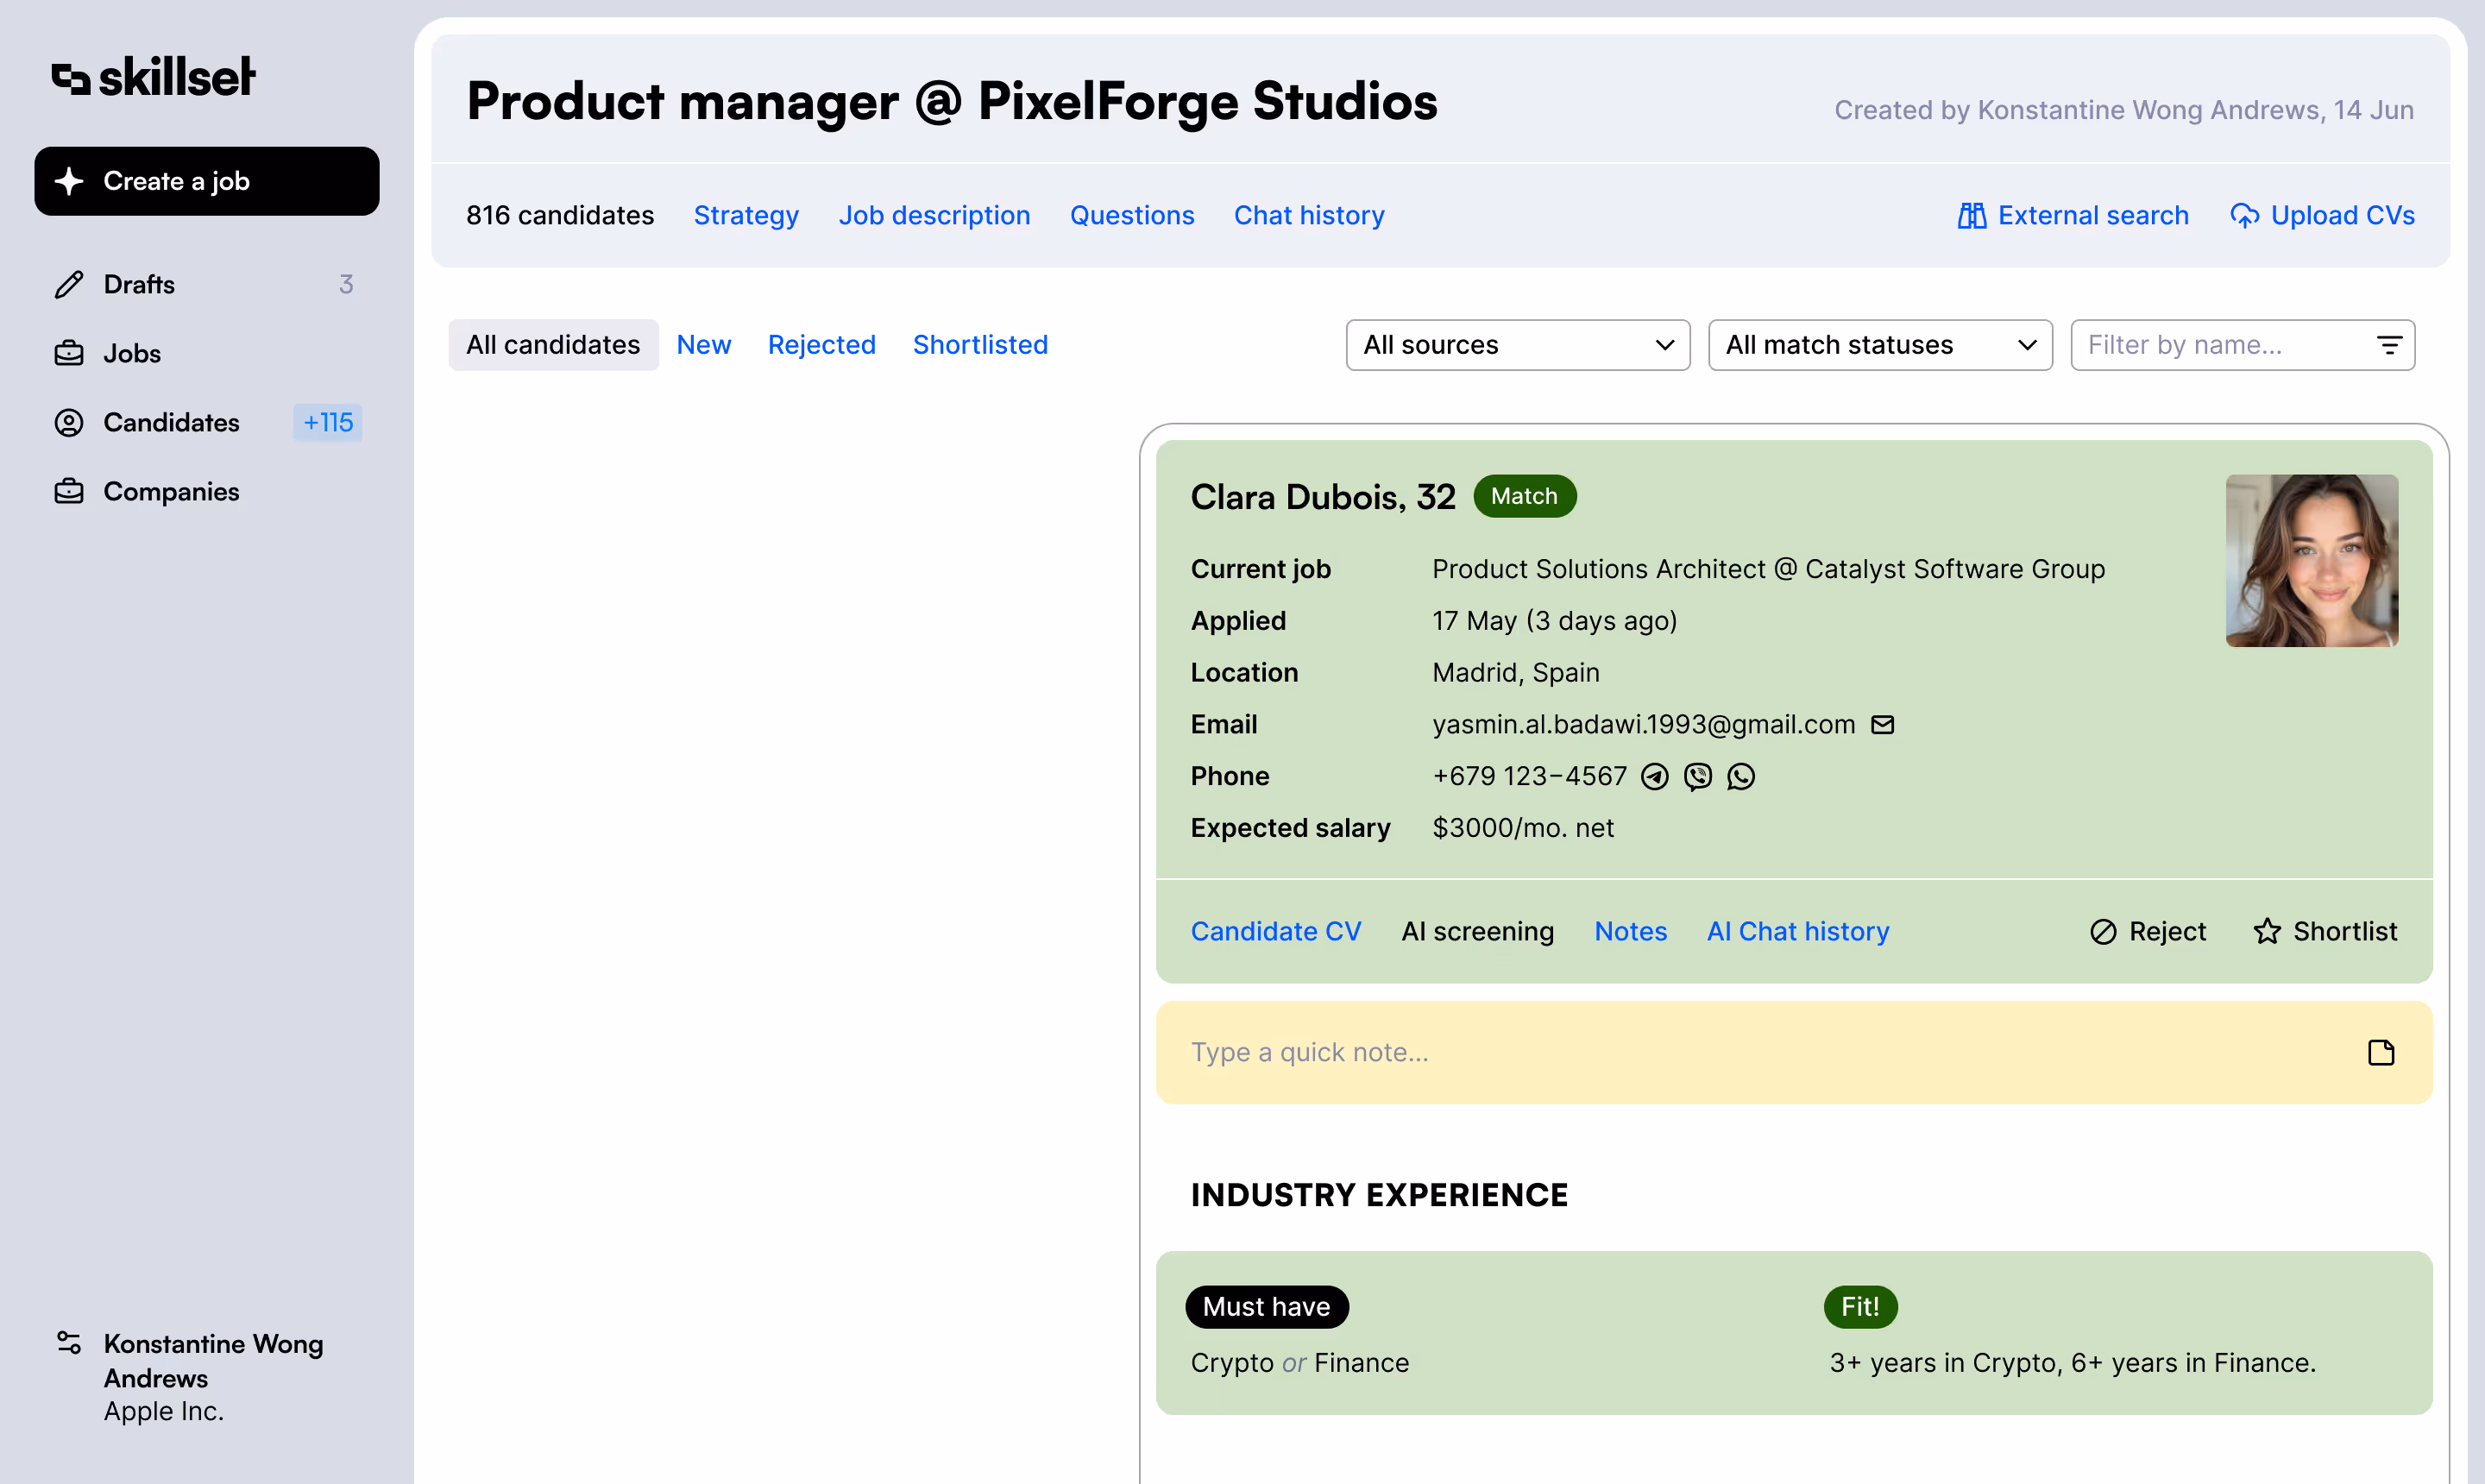Click the email yasmin.al.badawi.1993@gmail.com
This screenshot has height=1484, width=2485.
coord(1644,724)
